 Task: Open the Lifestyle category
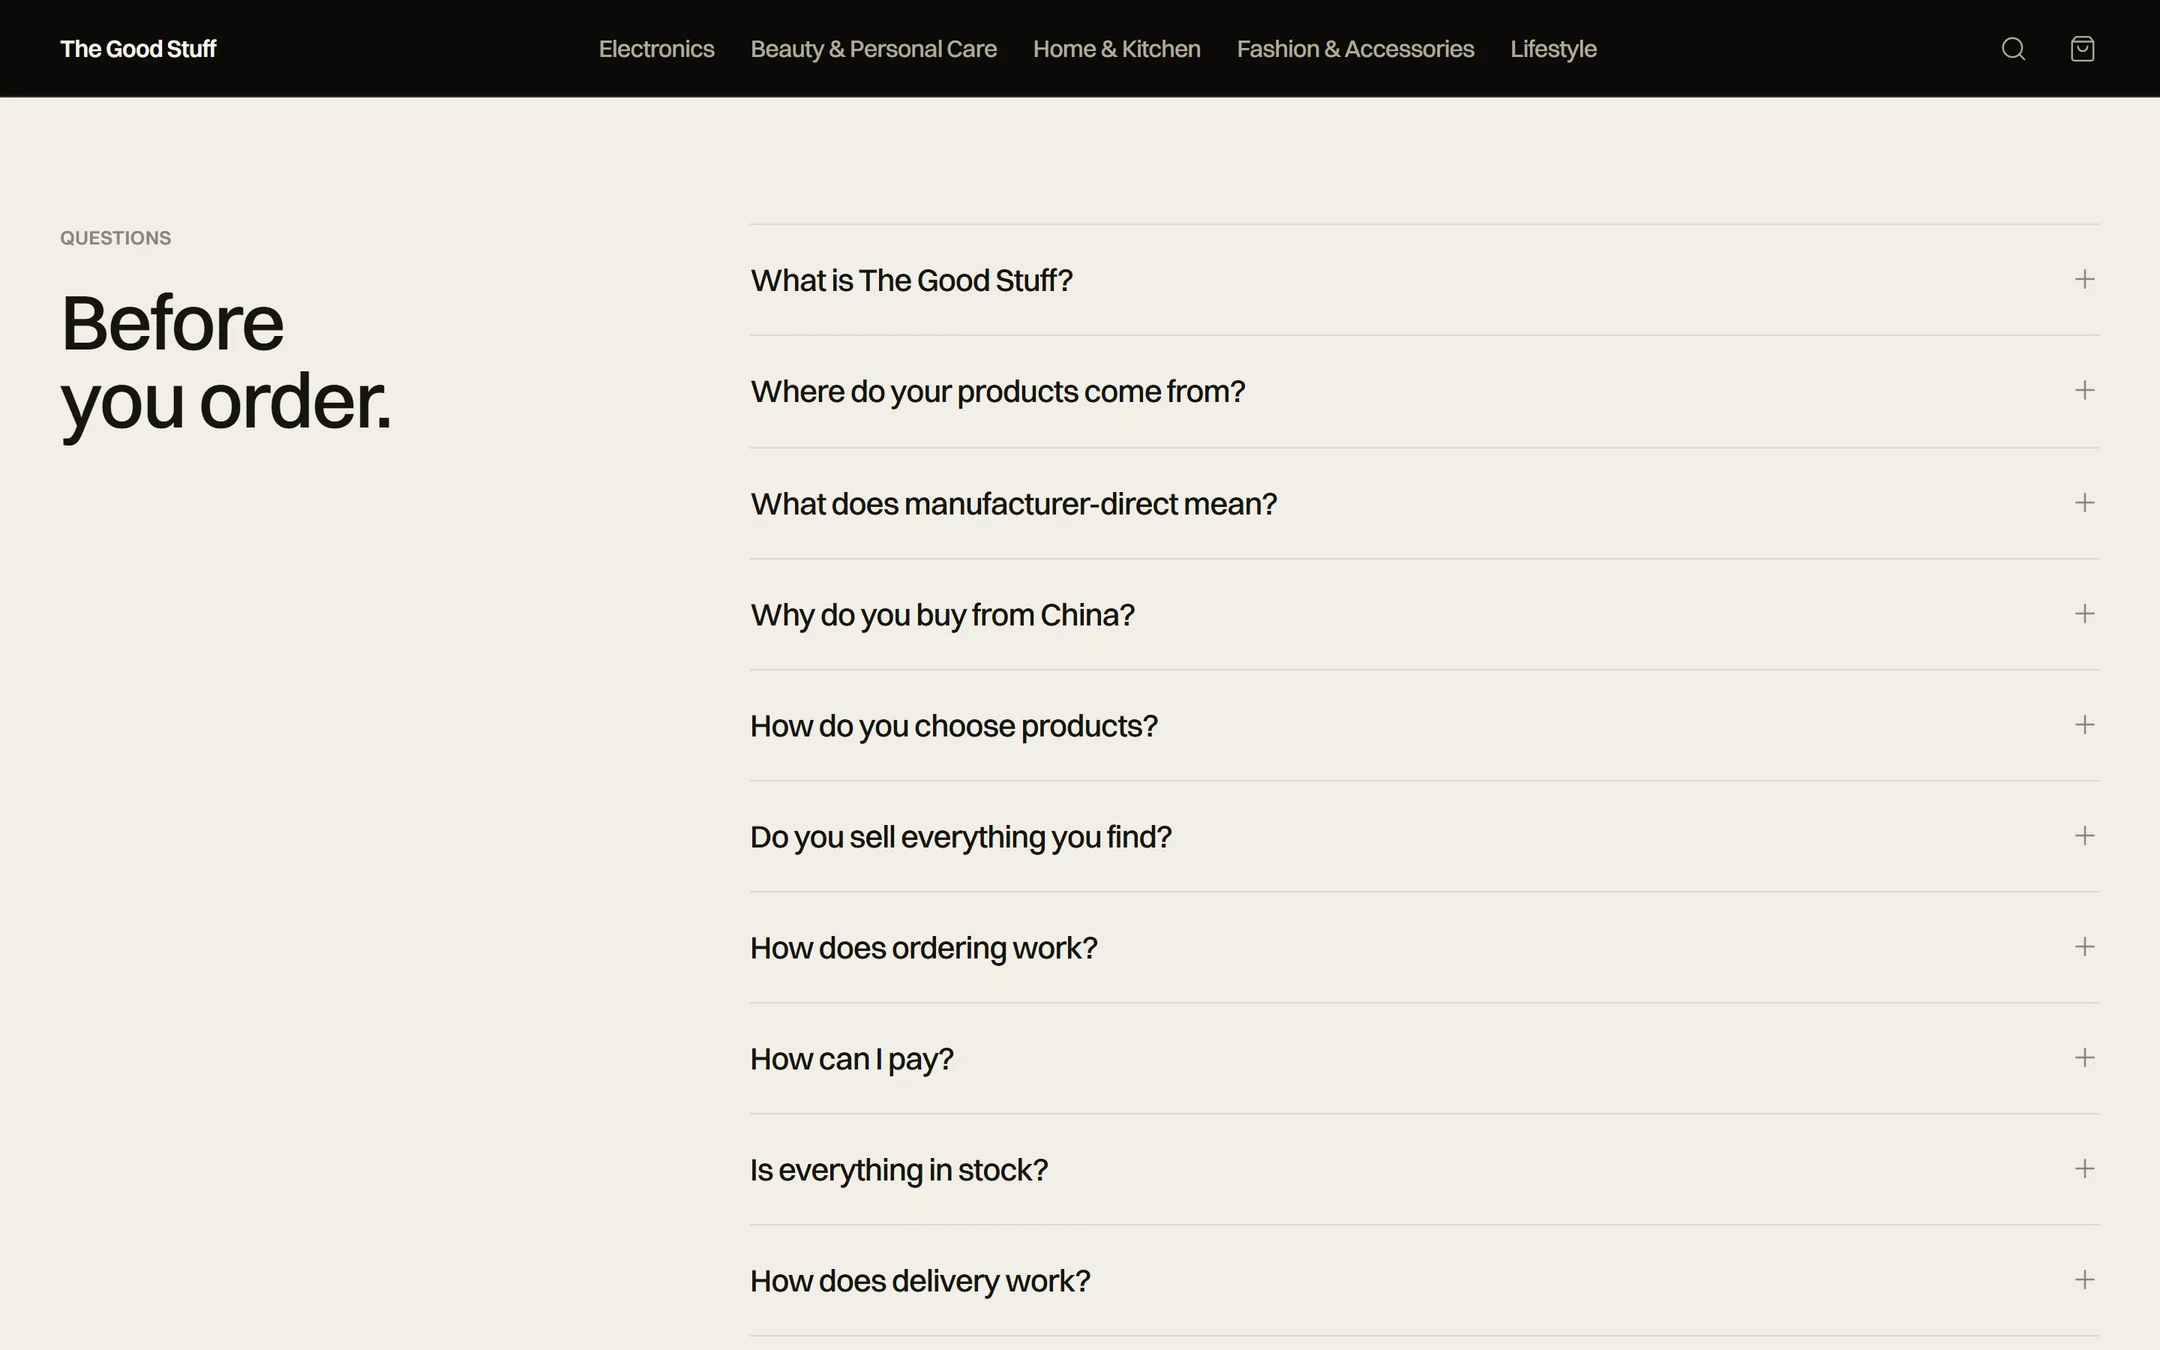tap(1553, 49)
